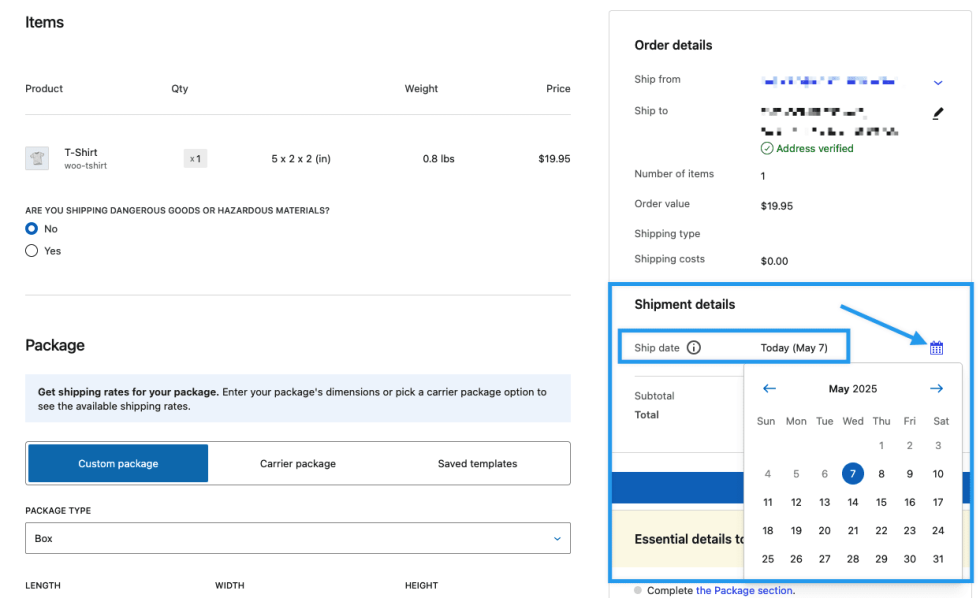Select No for dangerous goods
The height and width of the screenshot is (598, 980).
click(32, 229)
